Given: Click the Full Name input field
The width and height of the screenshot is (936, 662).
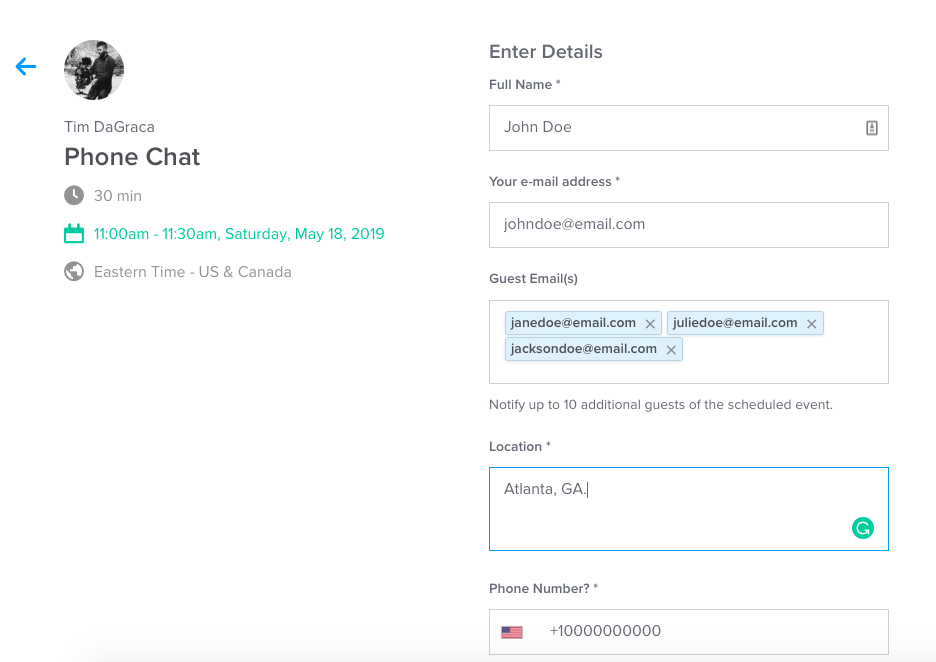Looking at the screenshot, I should (670, 128).
